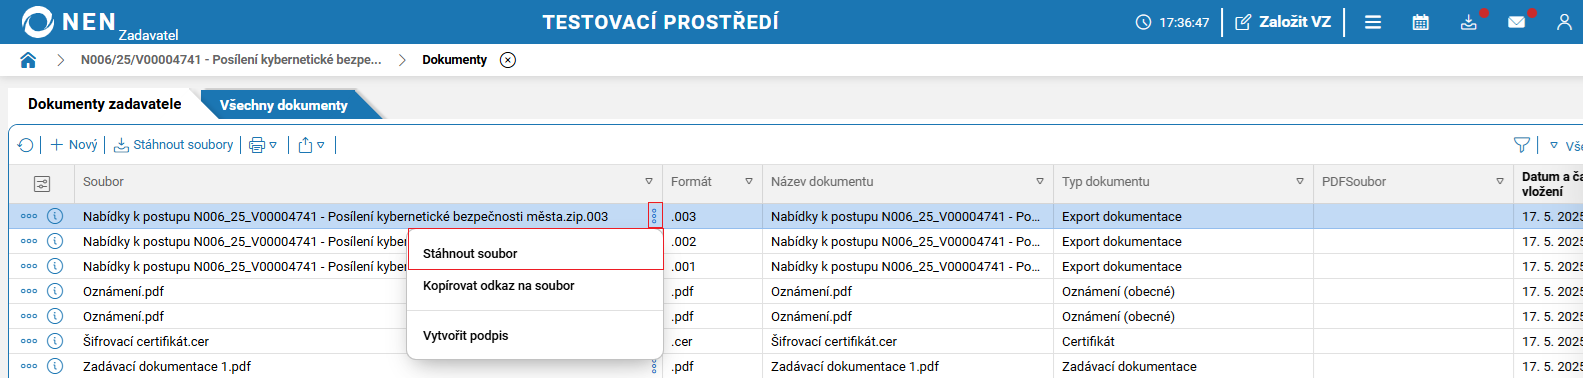Screen dimensions: 1583x378
Task: Click the clock showing 17:36:47
Action: click(x=1172, y=22)
